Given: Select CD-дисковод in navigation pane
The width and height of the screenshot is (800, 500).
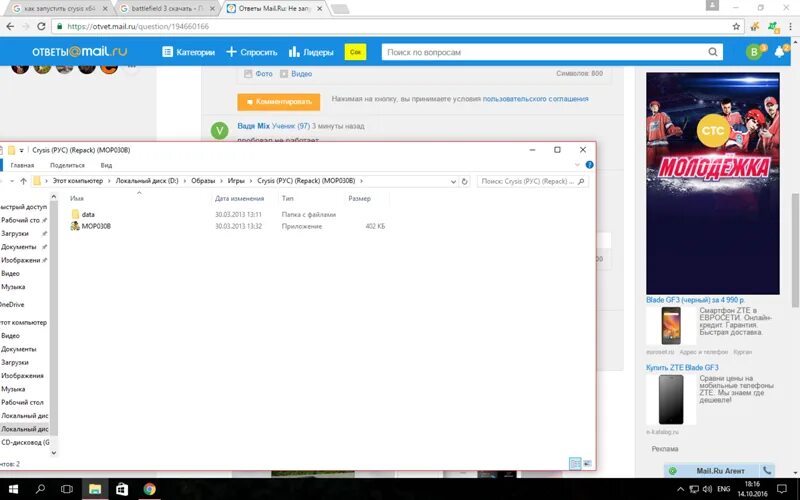Looking at the screenshot, I should (x=25, y=442).
